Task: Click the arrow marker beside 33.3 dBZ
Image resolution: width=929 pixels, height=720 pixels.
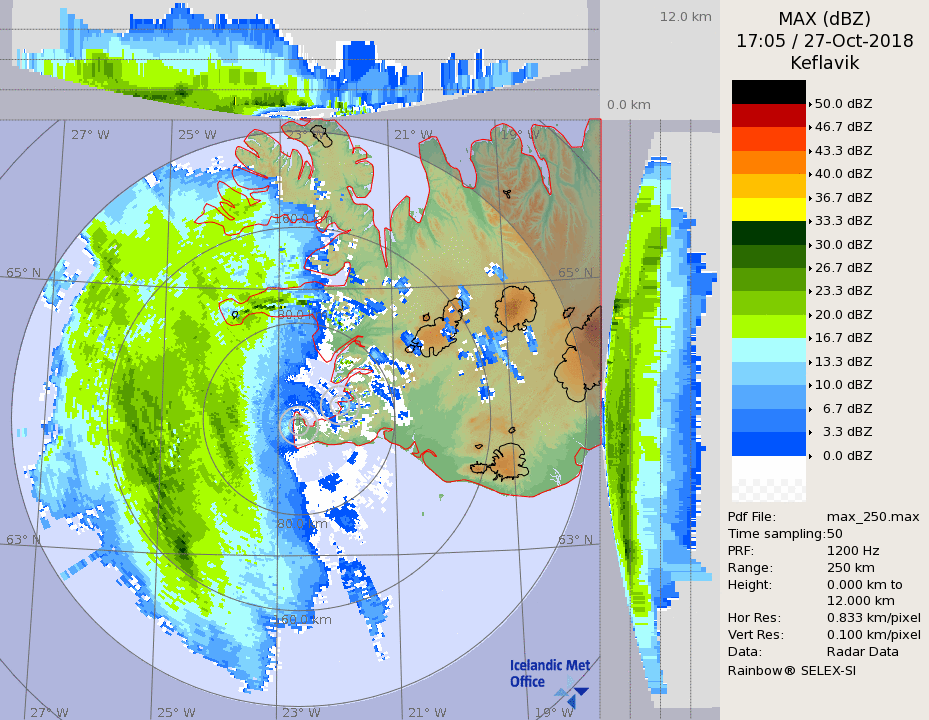Action: (x=810, y=221)
